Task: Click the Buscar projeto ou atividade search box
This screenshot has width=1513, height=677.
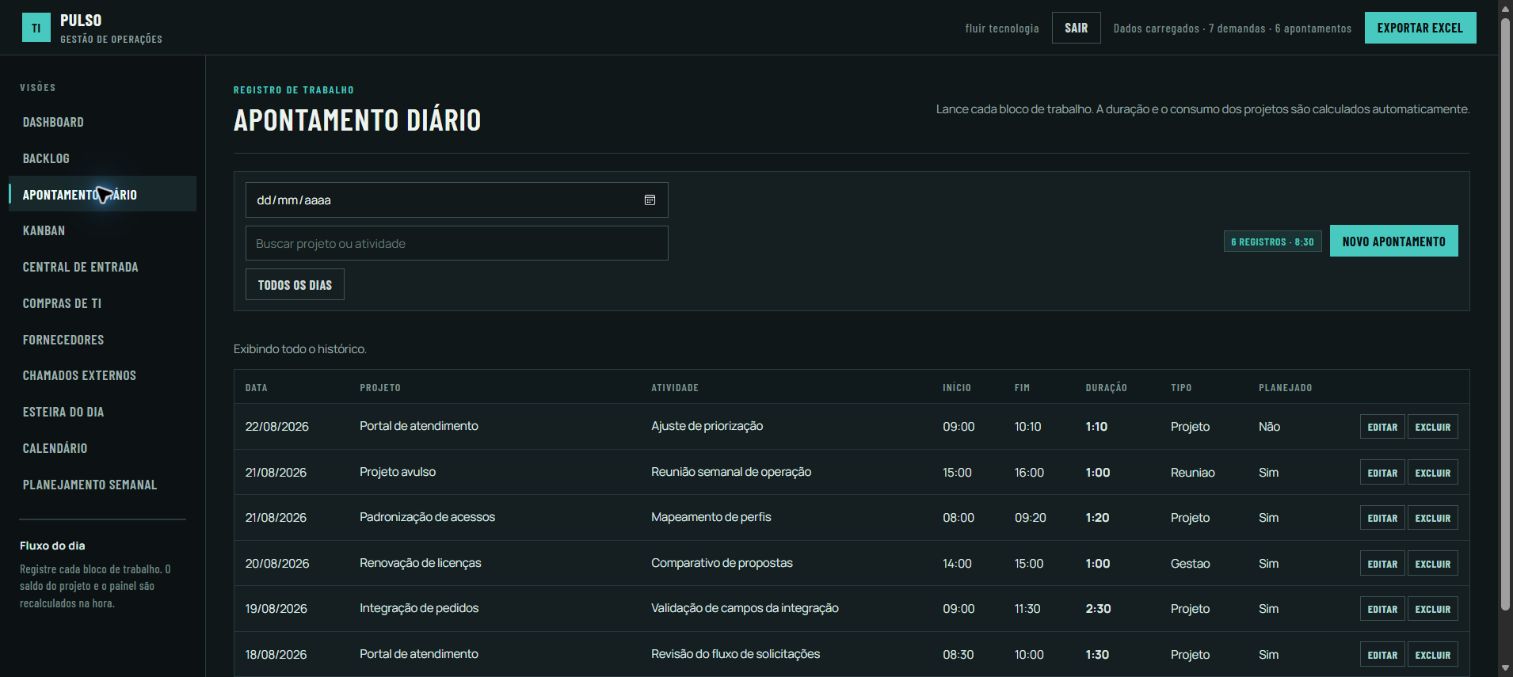Action: click(x=457, y=243)
